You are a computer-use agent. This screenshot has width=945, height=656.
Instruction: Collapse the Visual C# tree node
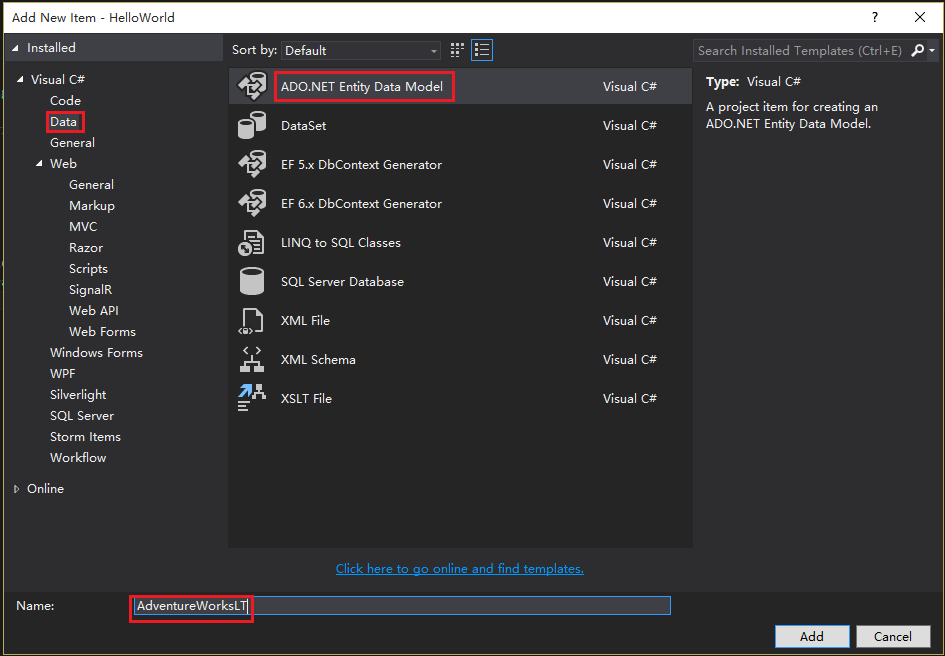click(20, 80)
